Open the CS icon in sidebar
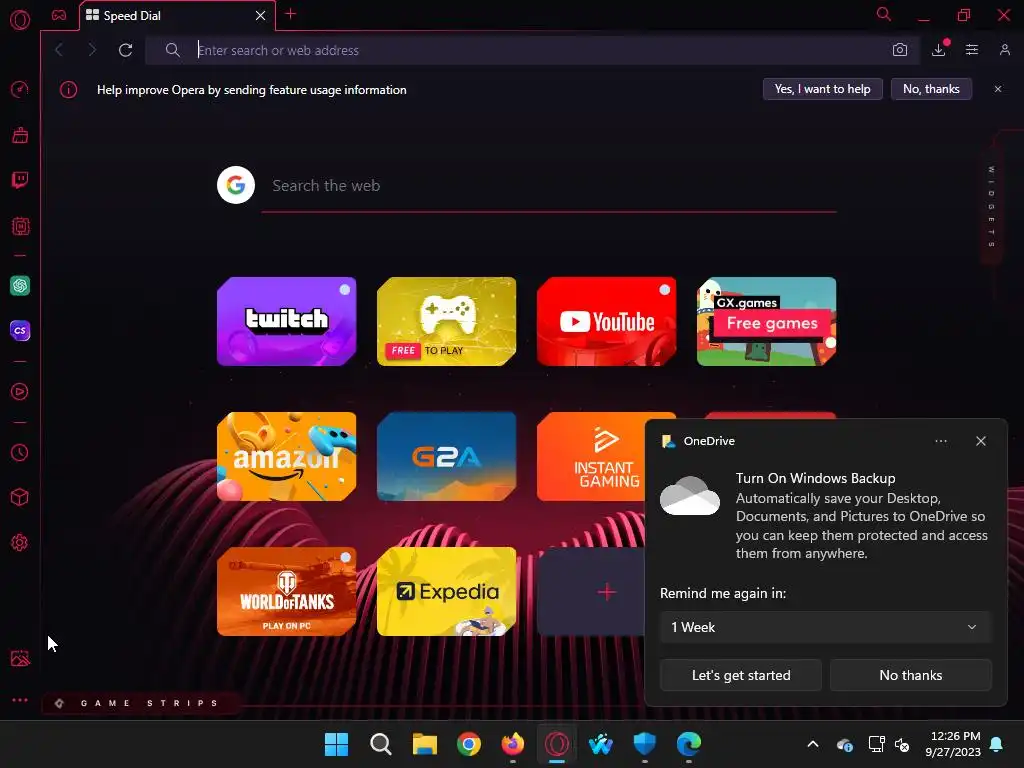The image size is (1024, 768). click(x=20, y=330)
